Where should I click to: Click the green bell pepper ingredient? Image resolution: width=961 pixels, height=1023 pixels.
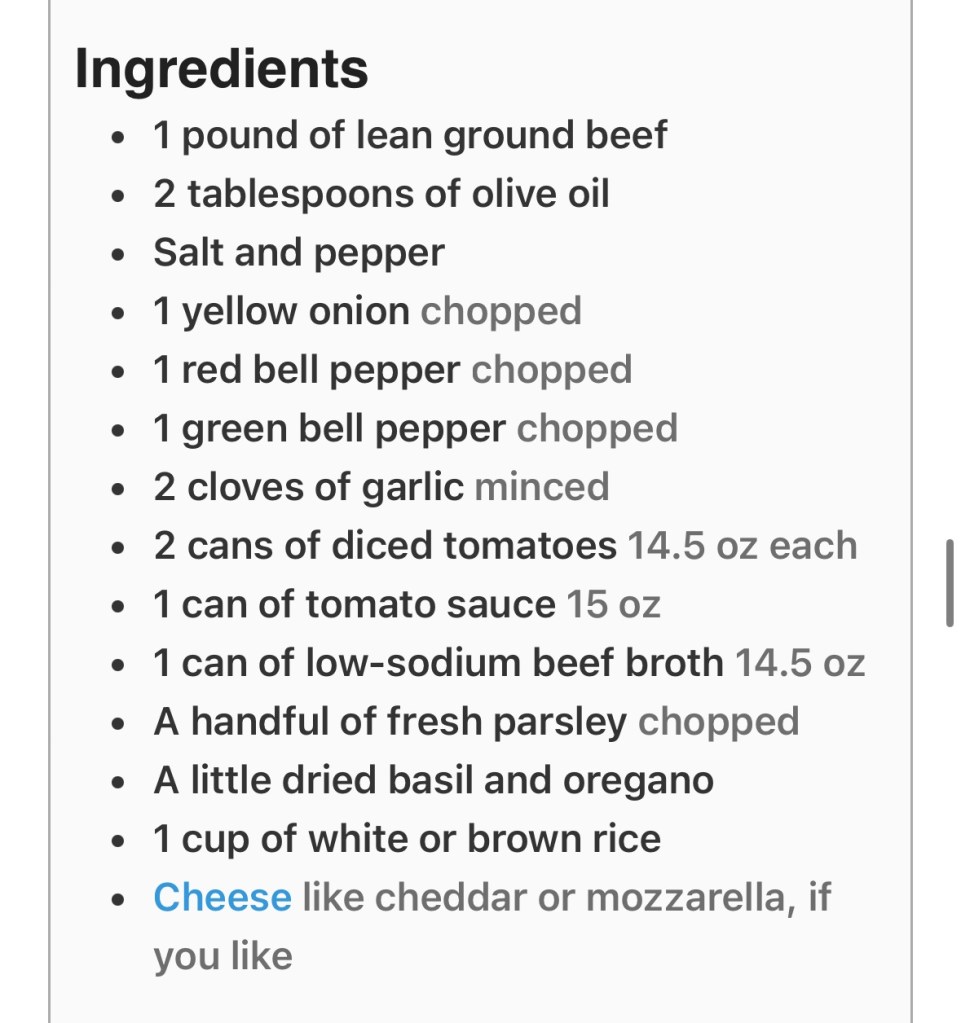329,429
